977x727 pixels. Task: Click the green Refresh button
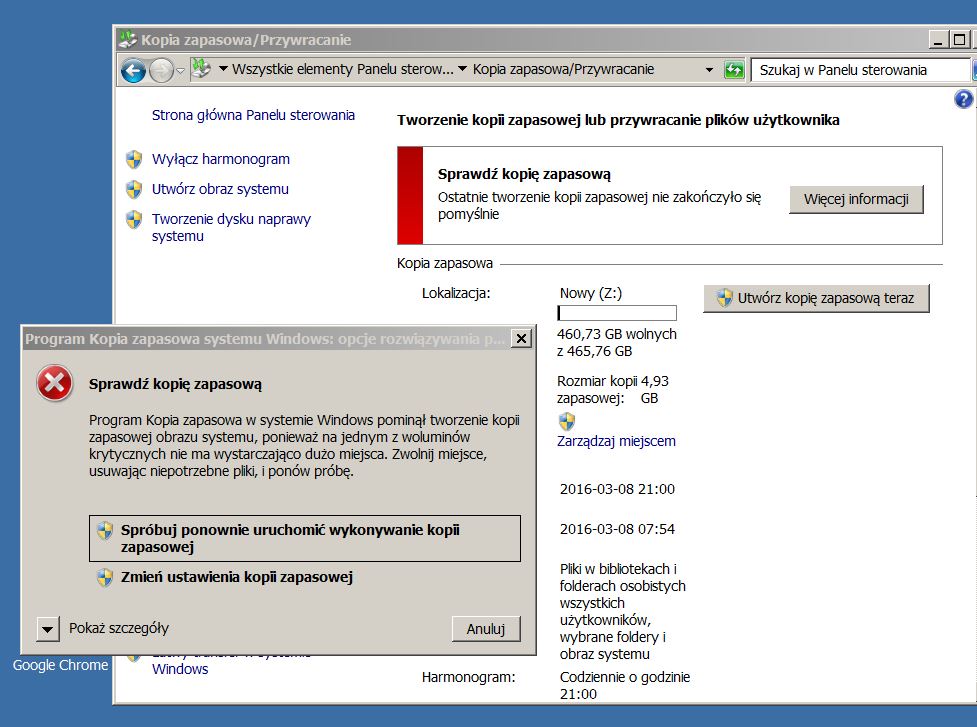(734, 70)
